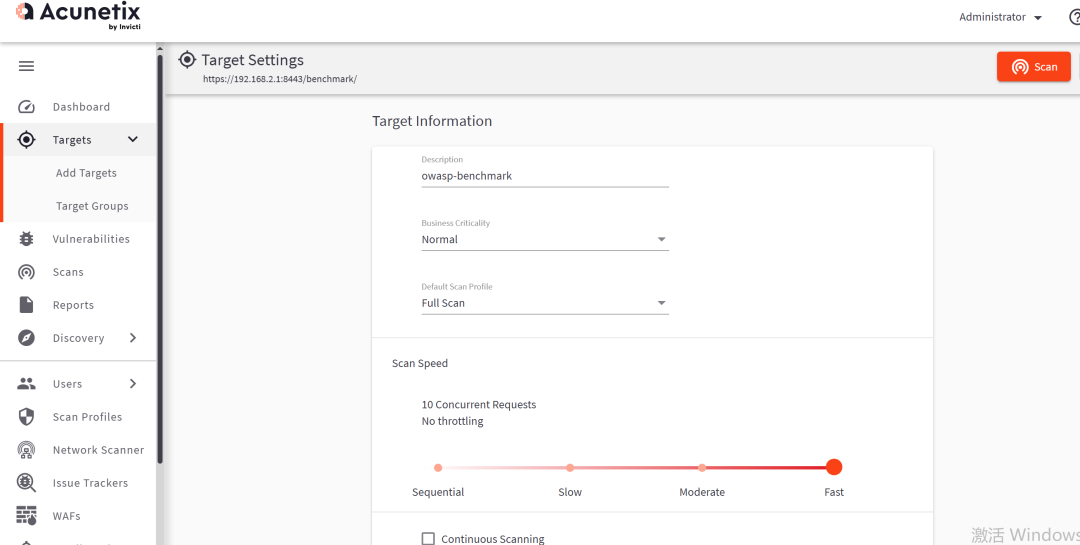Screen dimensions: 1080x545
Task: Click the Vulnerabilities bug icon
Action: (27, 239)
